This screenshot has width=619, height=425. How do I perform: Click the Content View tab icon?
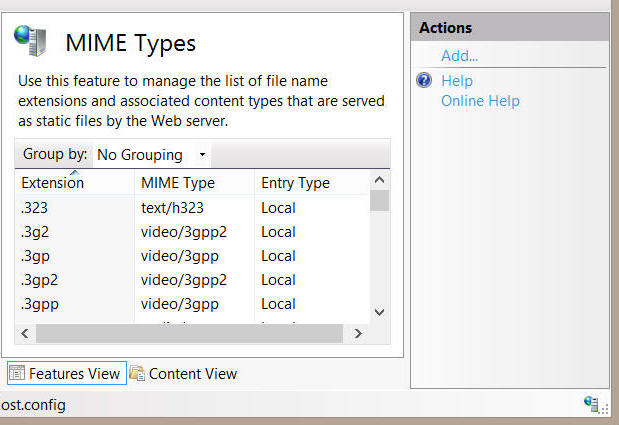tap(137, 374)
